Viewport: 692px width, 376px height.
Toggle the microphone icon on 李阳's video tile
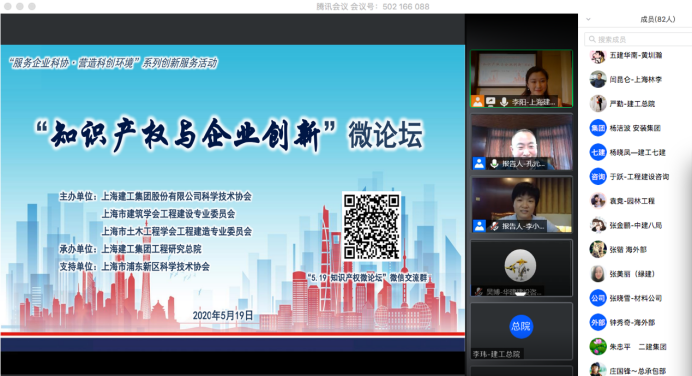[504, 102]
